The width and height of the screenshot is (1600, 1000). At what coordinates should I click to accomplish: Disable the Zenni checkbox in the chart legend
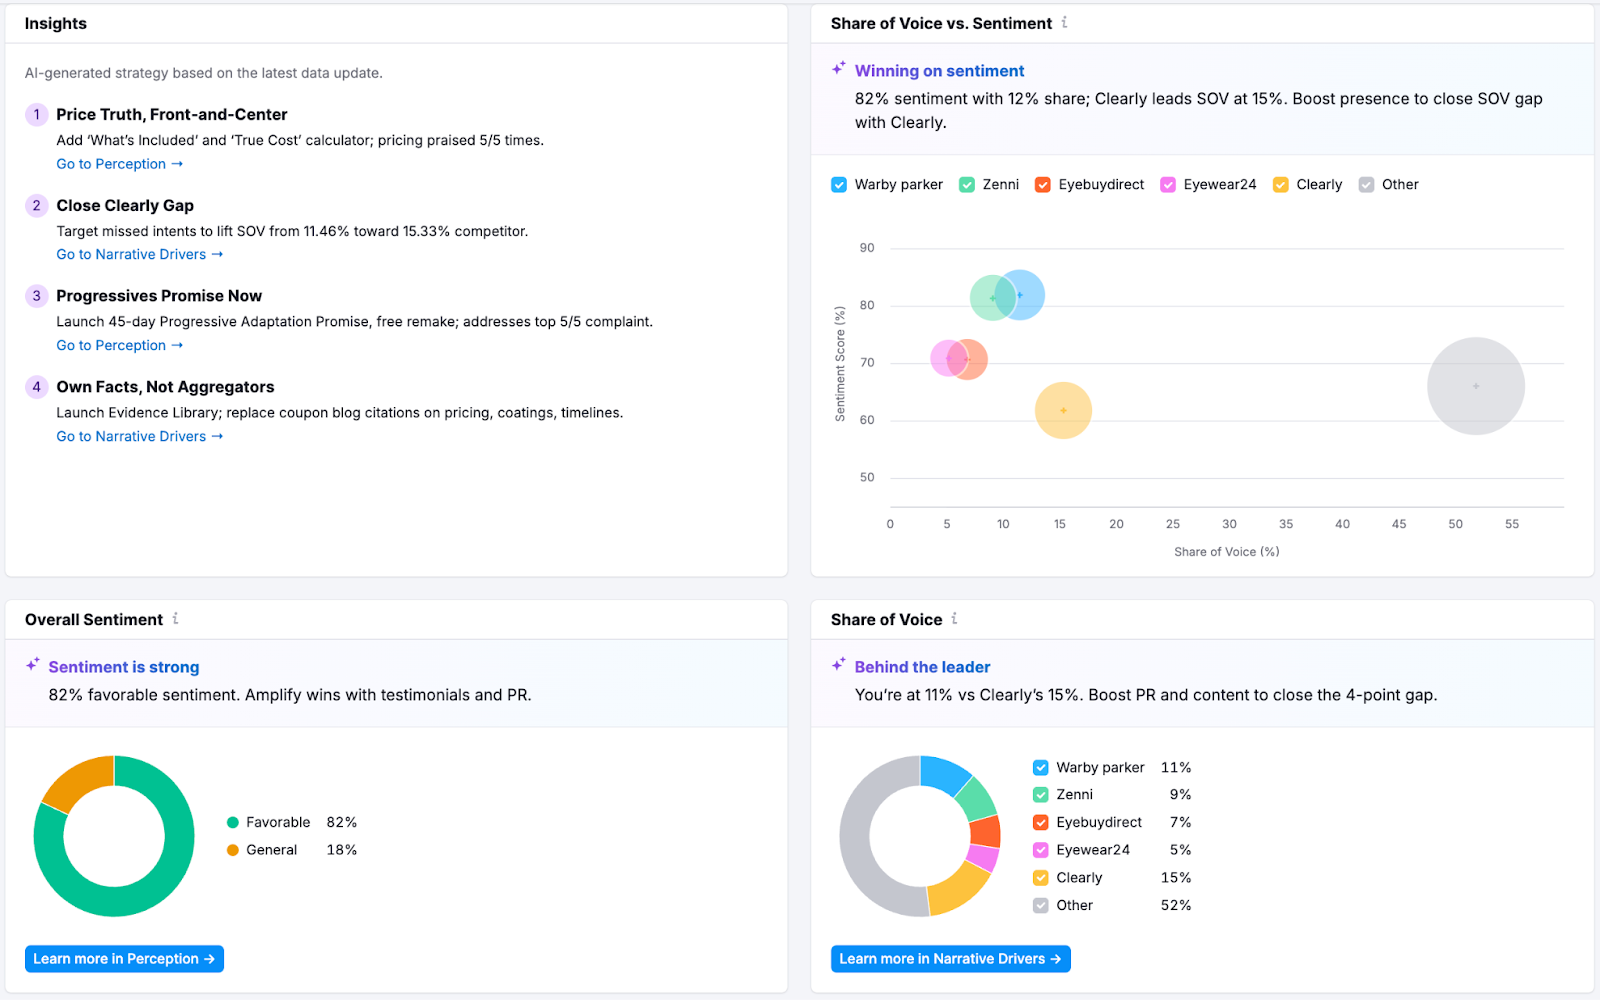pos(966,184)
